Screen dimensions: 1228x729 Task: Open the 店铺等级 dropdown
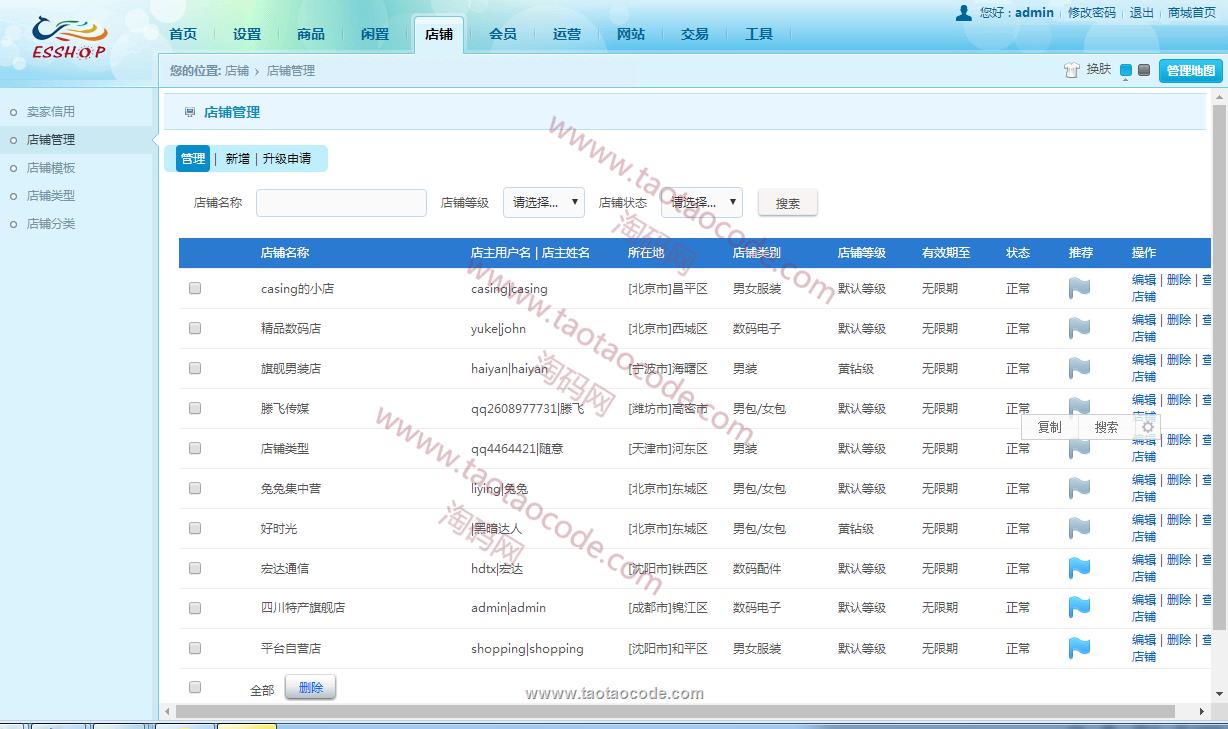coord(543,202)
